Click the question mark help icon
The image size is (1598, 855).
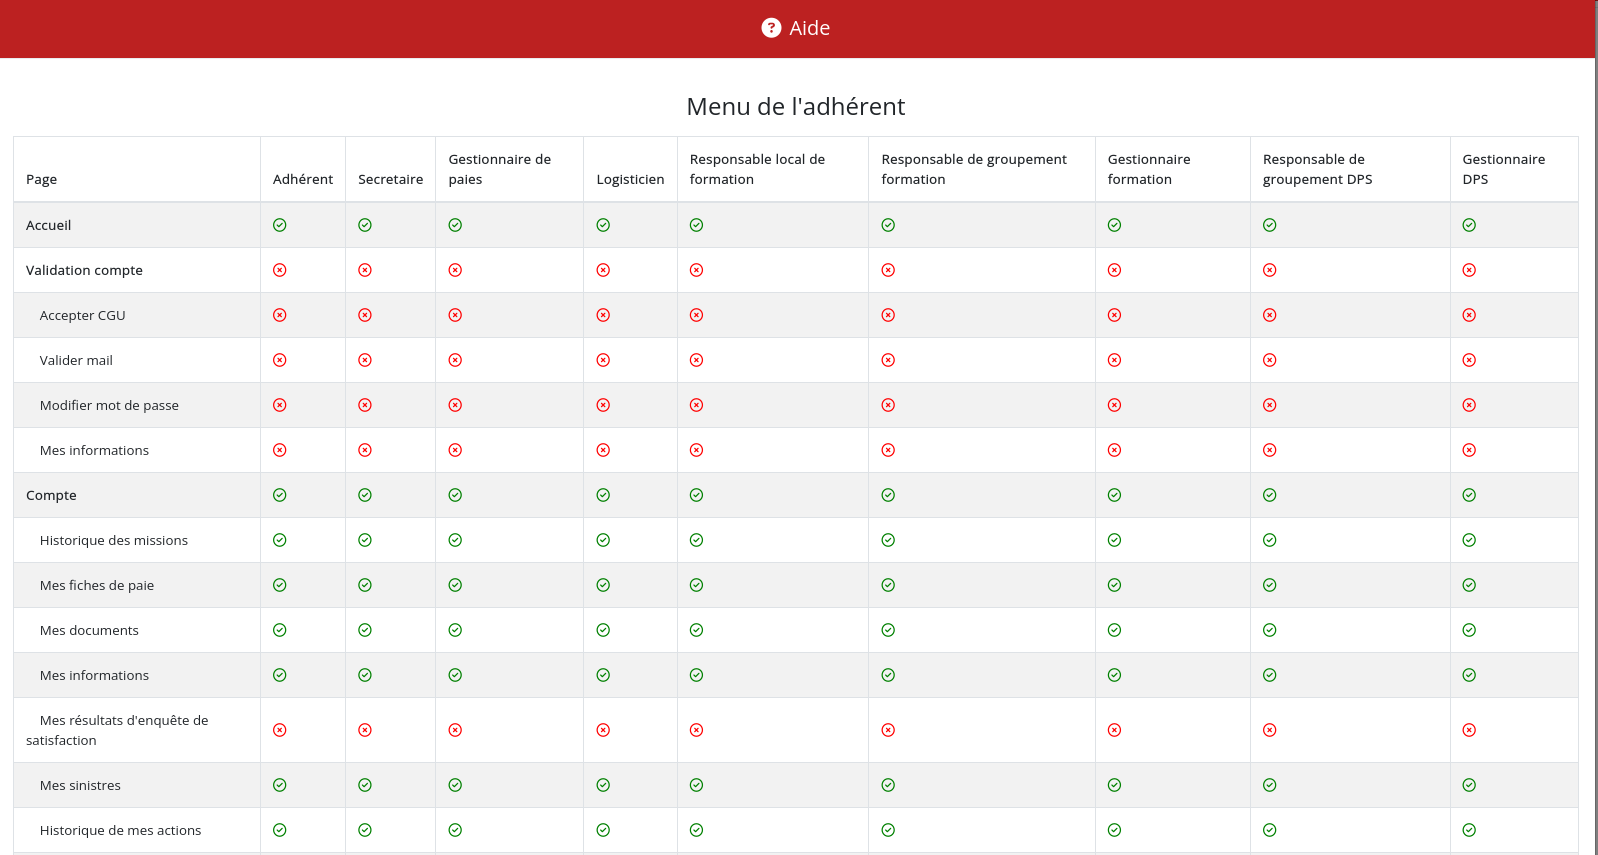click(771, 28)
